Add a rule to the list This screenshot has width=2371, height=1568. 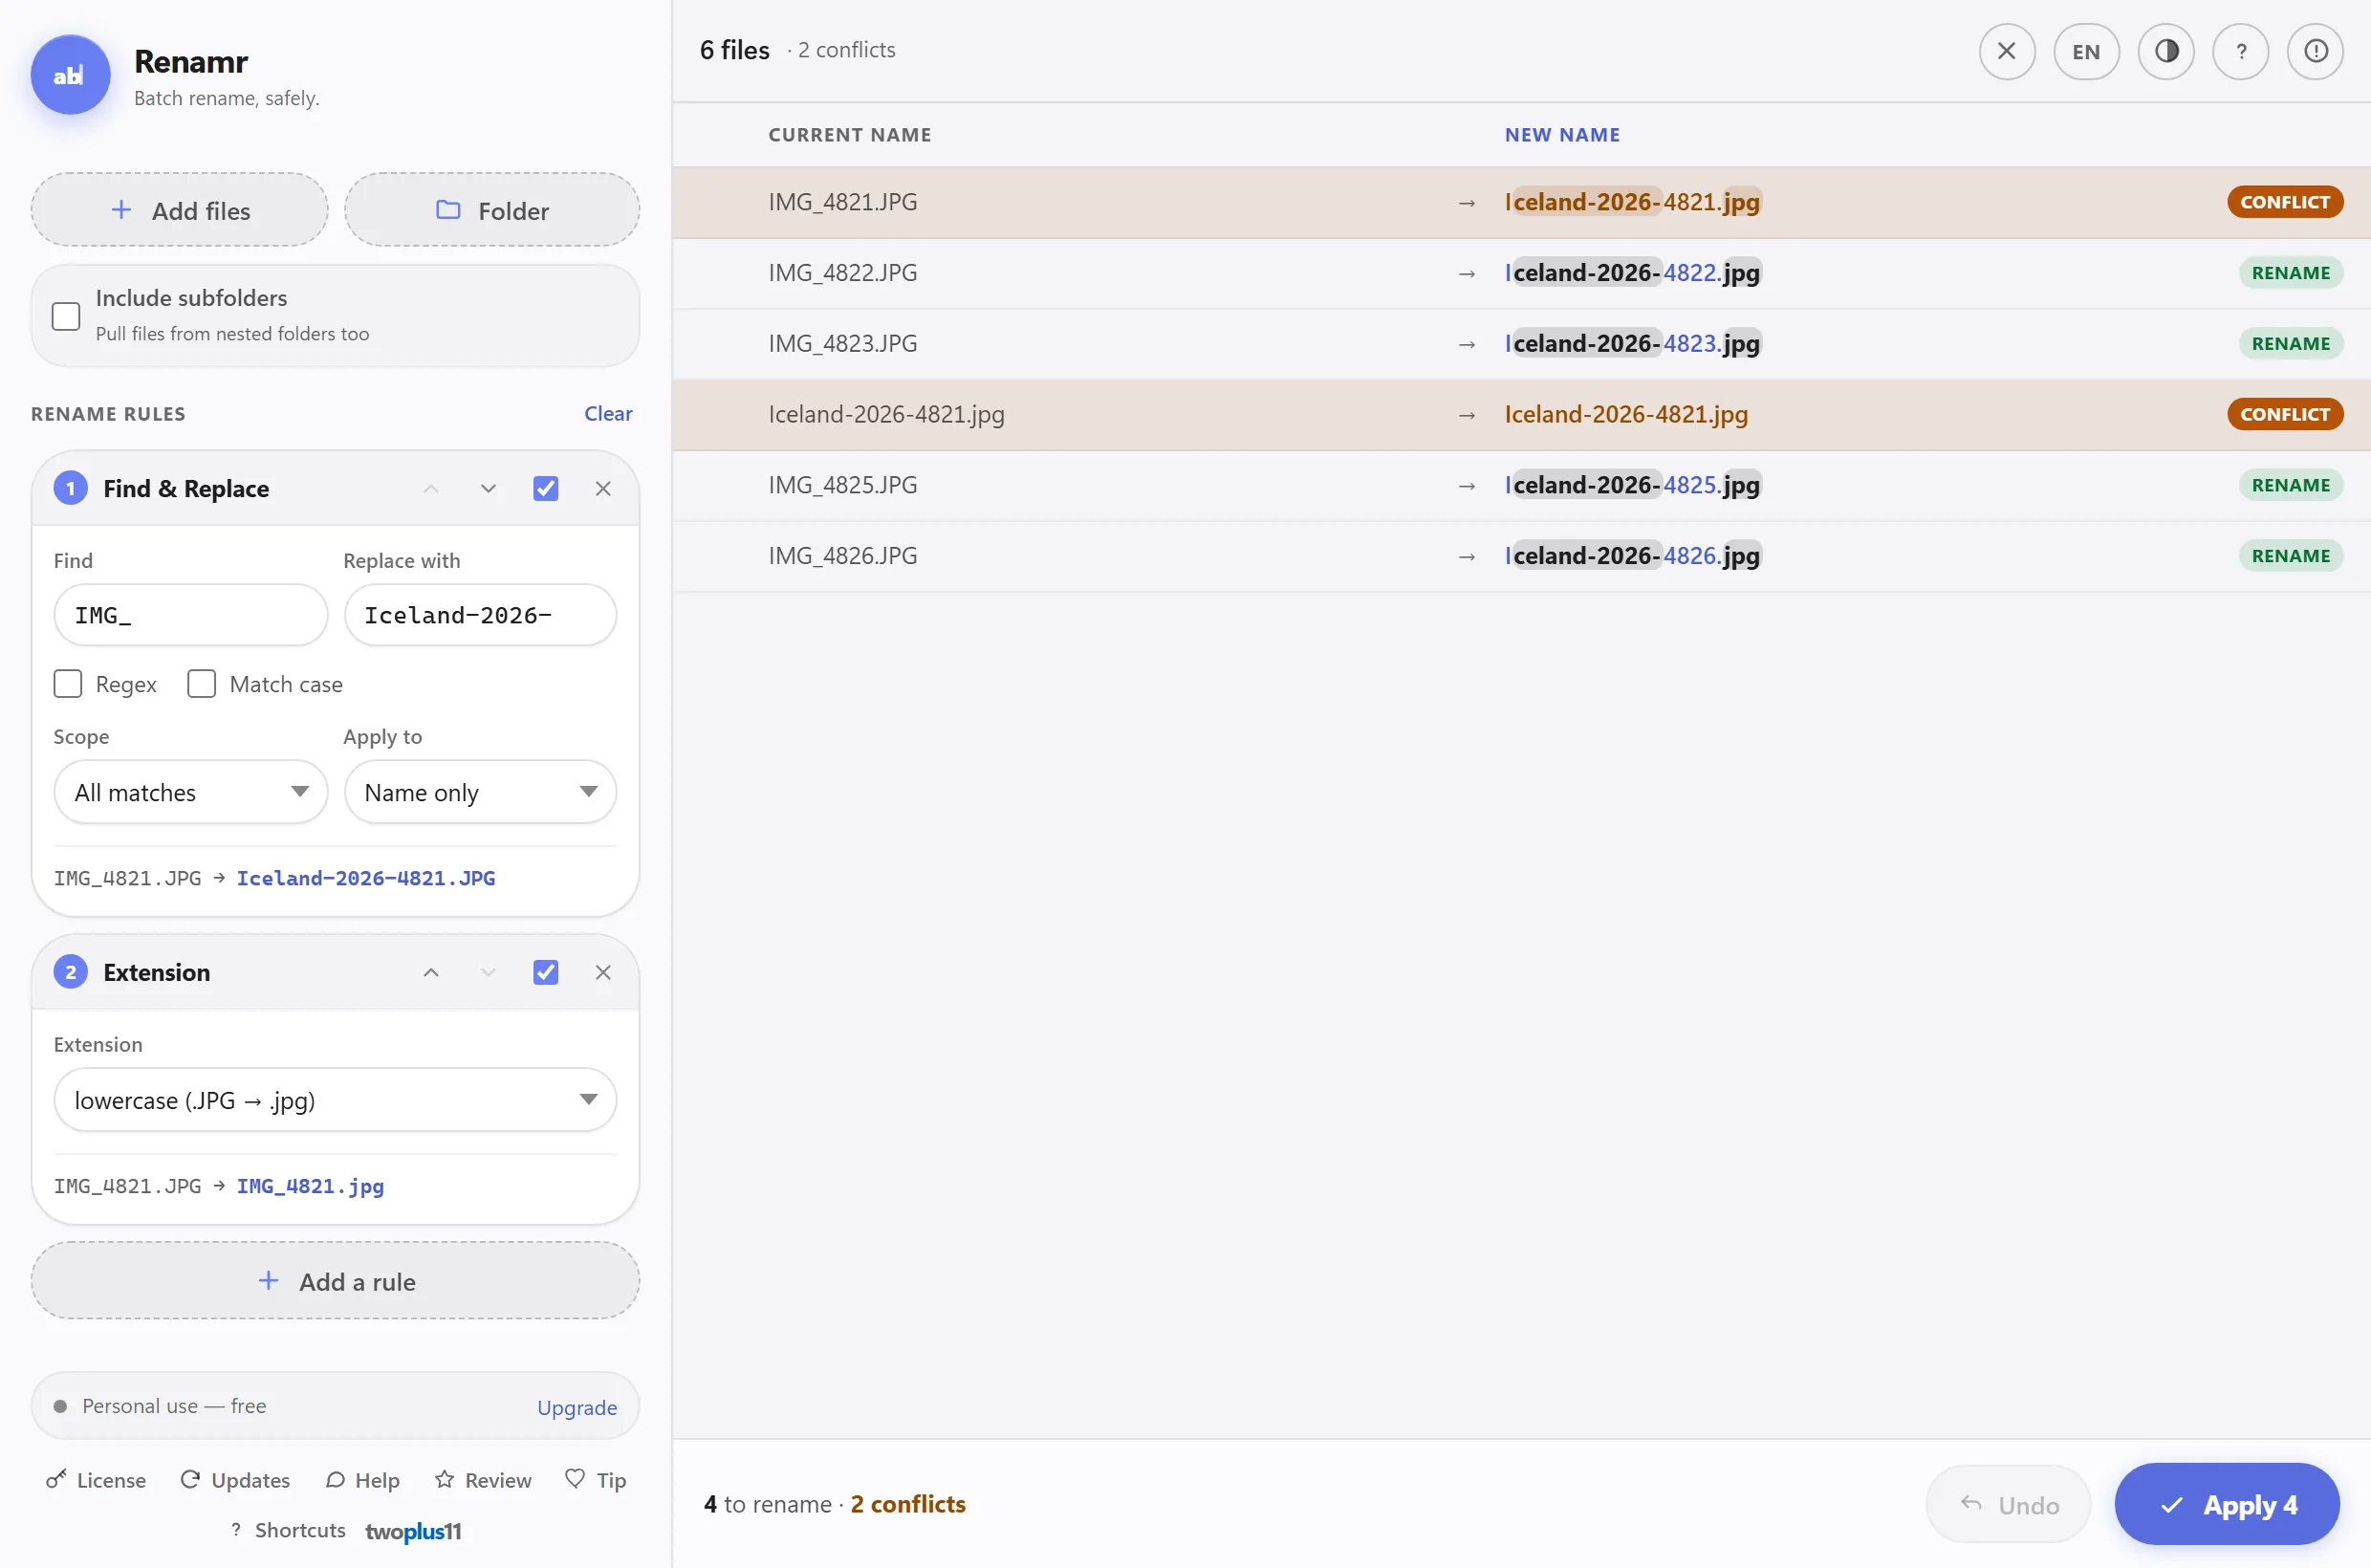(335, 1281)
